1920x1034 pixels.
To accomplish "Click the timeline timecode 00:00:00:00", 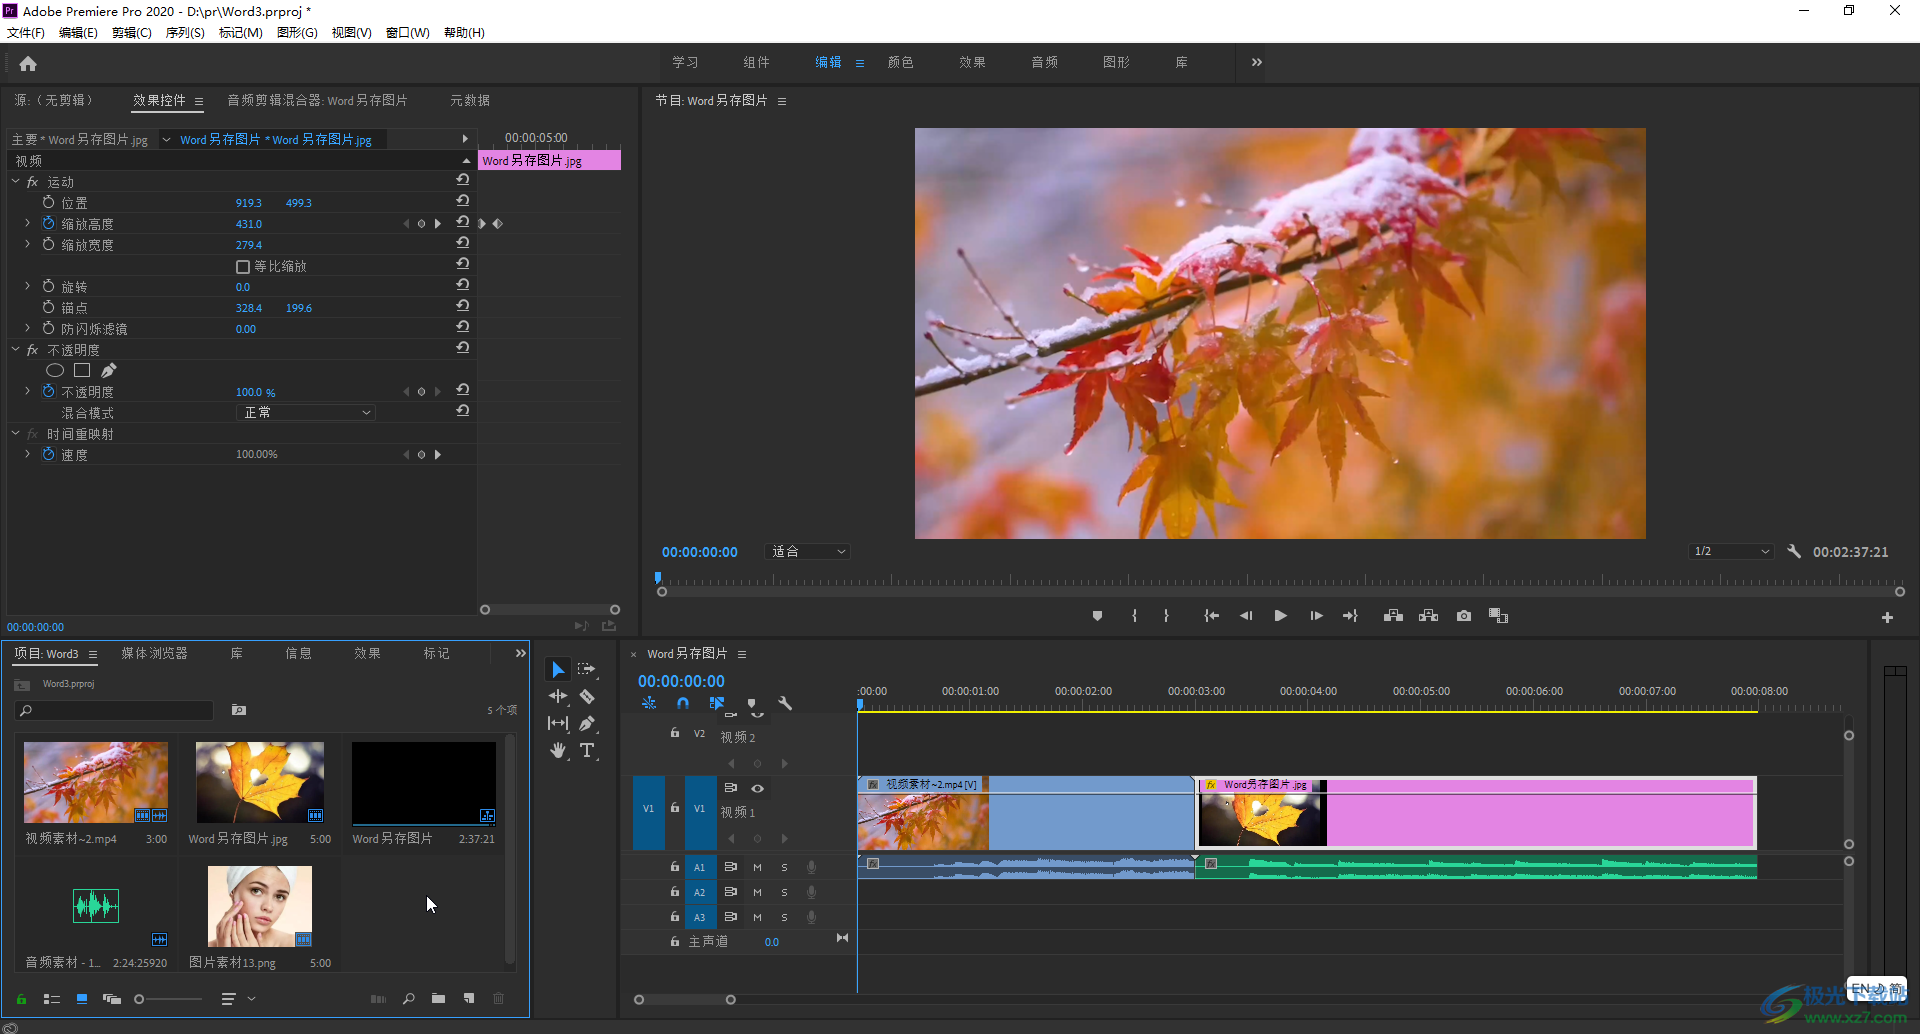I will 681,681.
